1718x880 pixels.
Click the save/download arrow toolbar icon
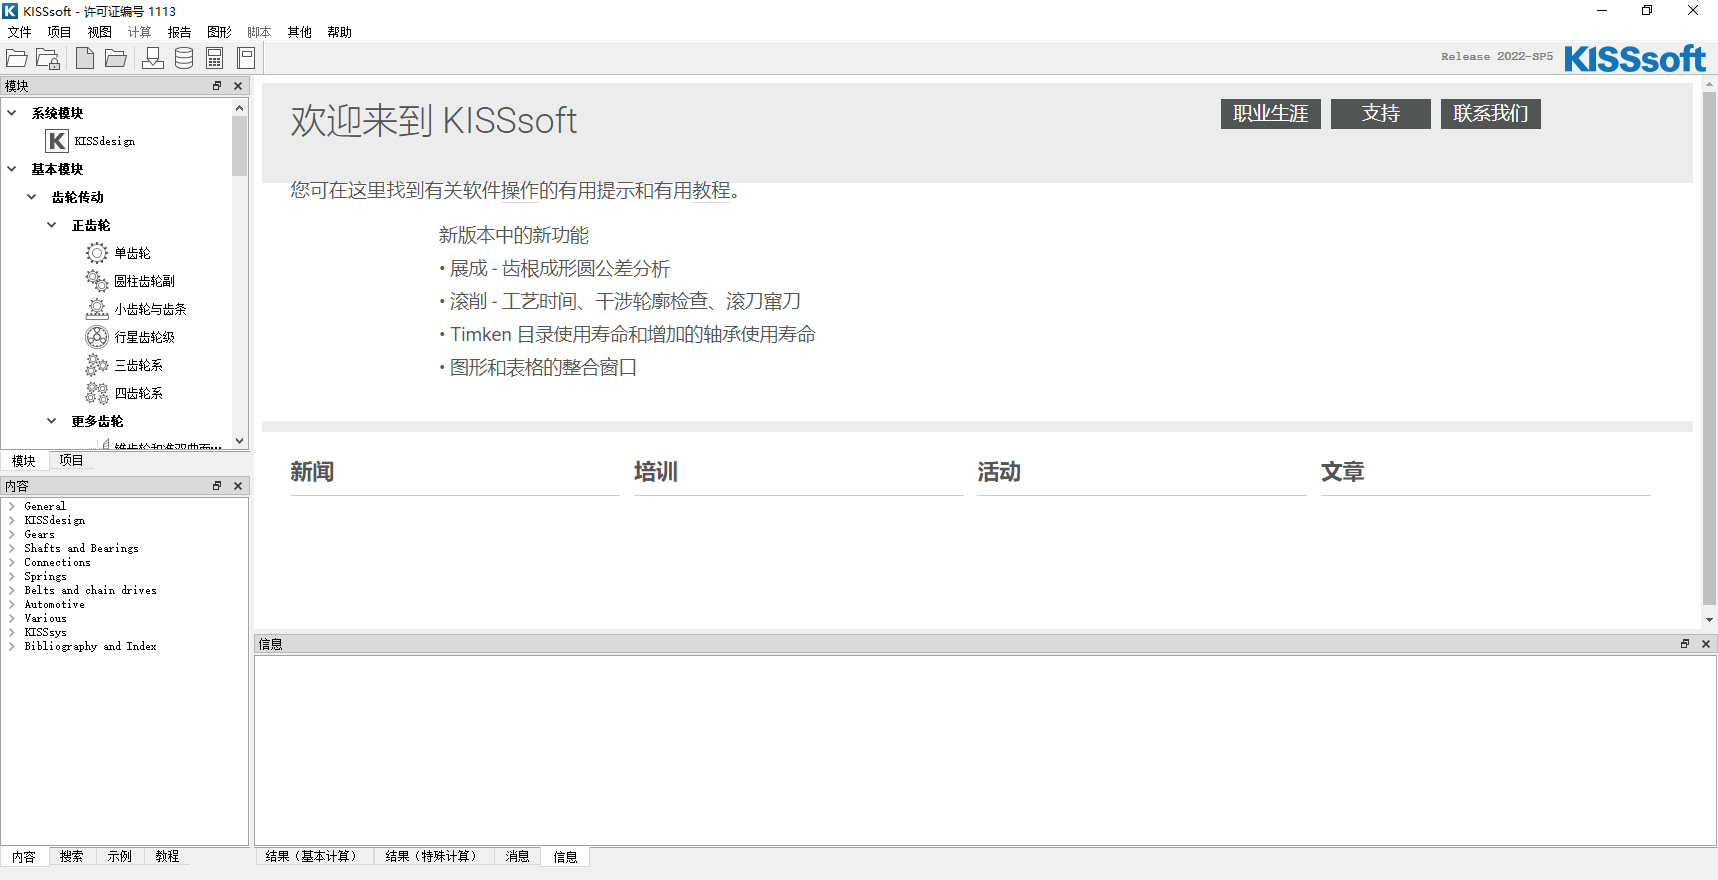pos(153,59)
